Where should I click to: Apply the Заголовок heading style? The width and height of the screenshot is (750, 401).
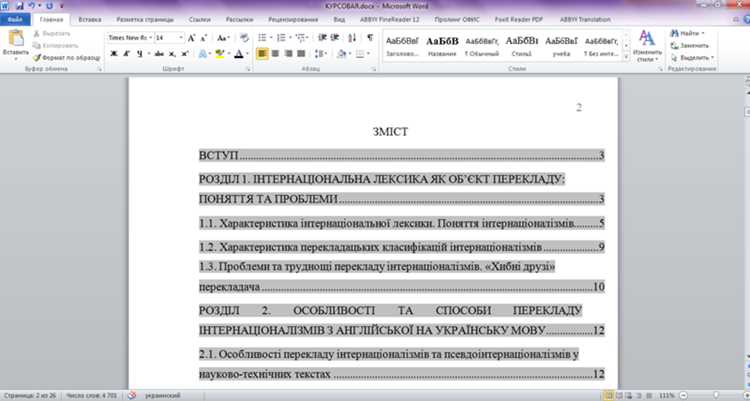tap(402, 46)
